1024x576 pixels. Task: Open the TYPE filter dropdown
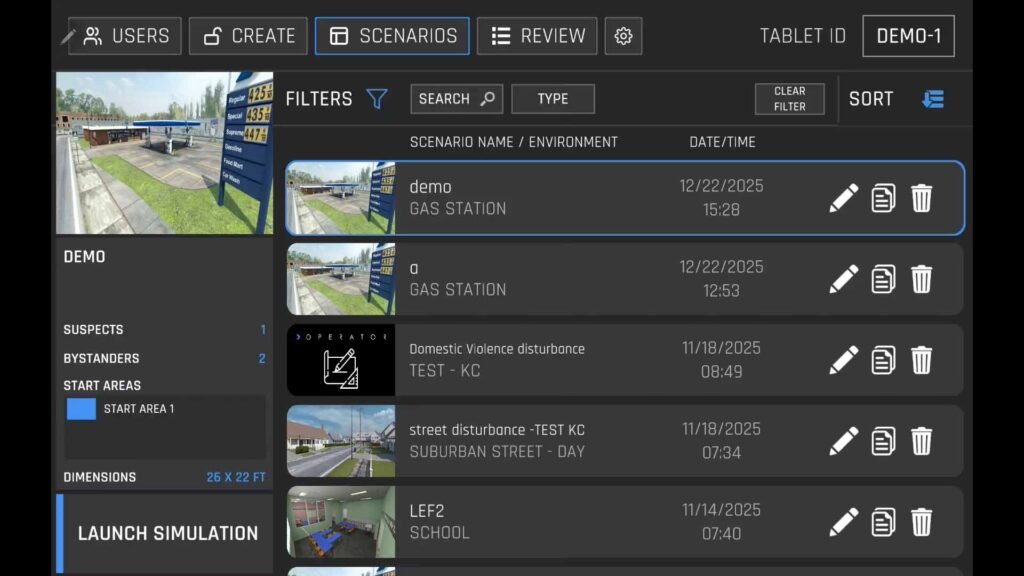click(x=553, y=99)
